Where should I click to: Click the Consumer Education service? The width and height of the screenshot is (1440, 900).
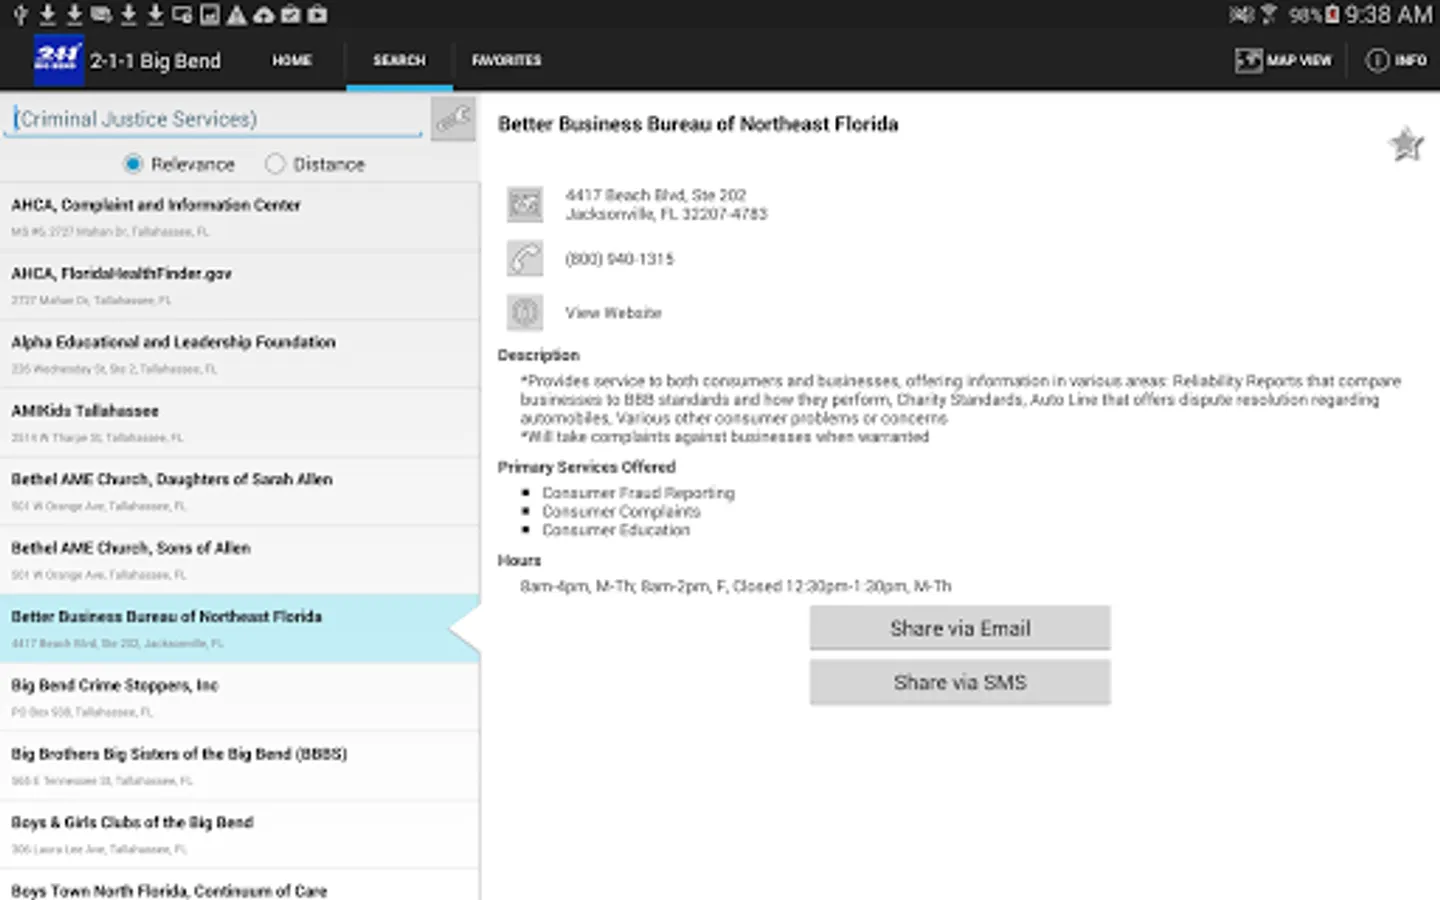pos(616,530)
